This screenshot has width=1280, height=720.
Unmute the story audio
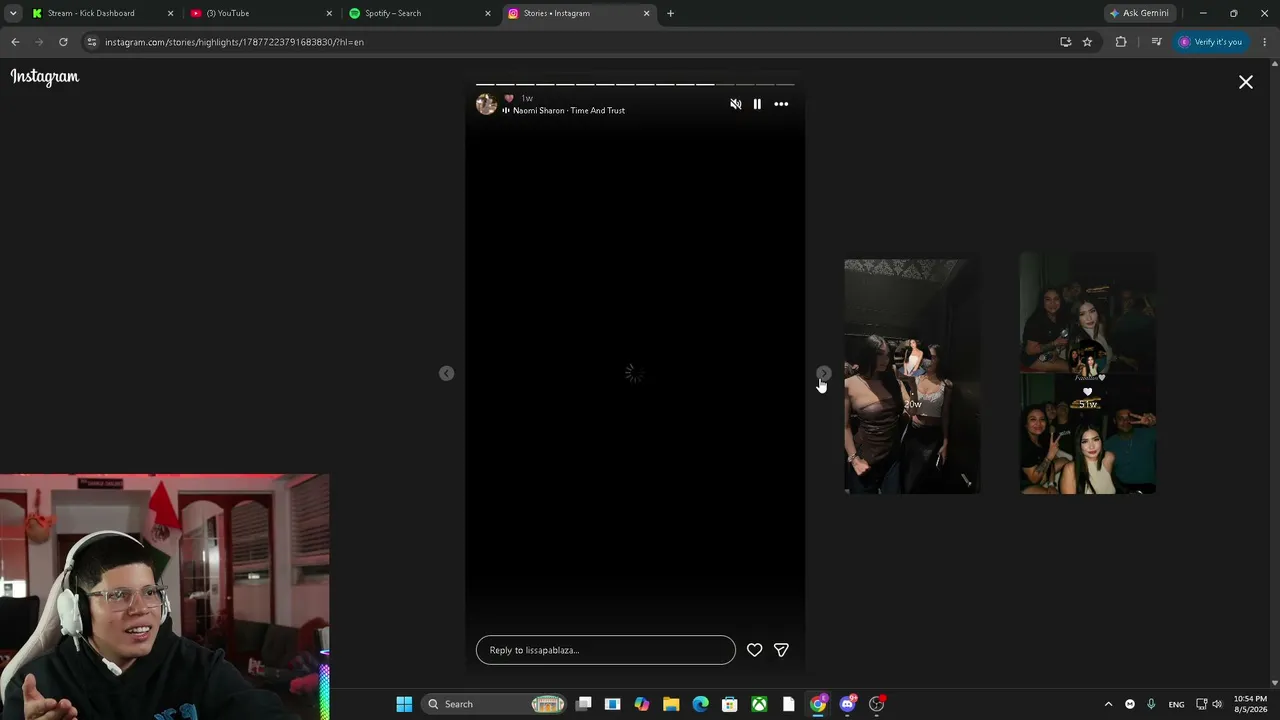736,104
